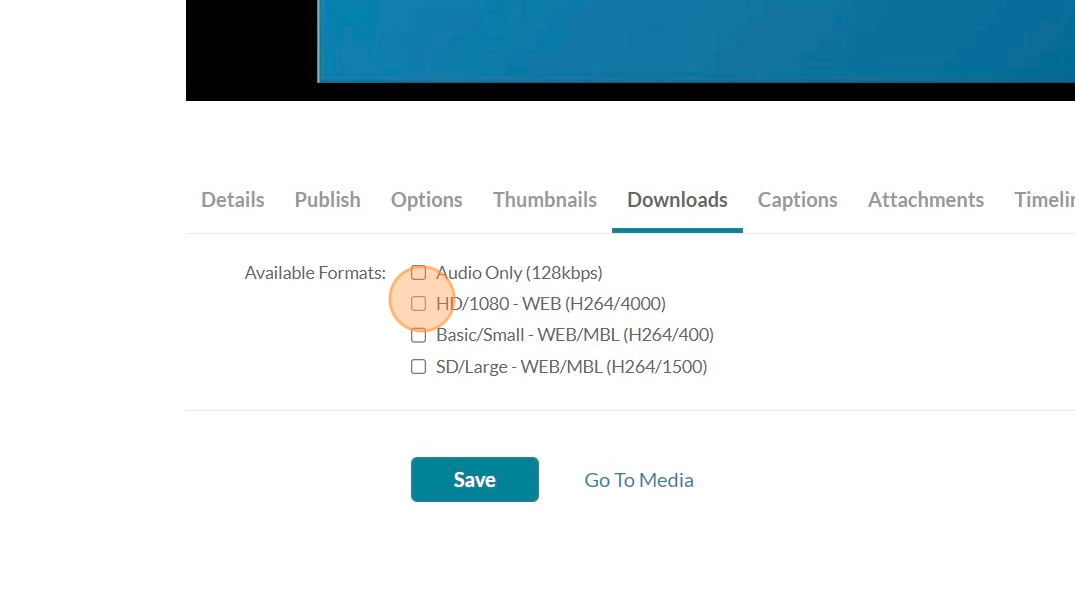This screenshot has width=1075, height=601.
Task: Open the Thumbnails tab
Action: click(x=544, y=199)
